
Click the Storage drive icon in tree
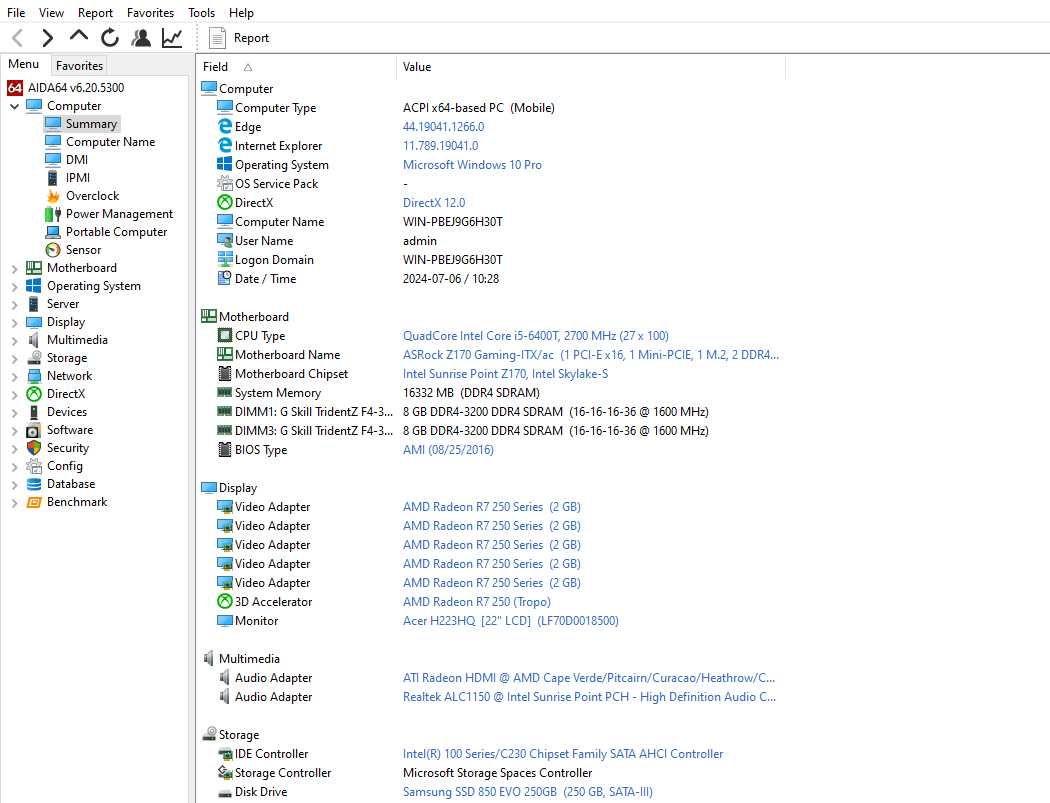click(x=33, y=358)
